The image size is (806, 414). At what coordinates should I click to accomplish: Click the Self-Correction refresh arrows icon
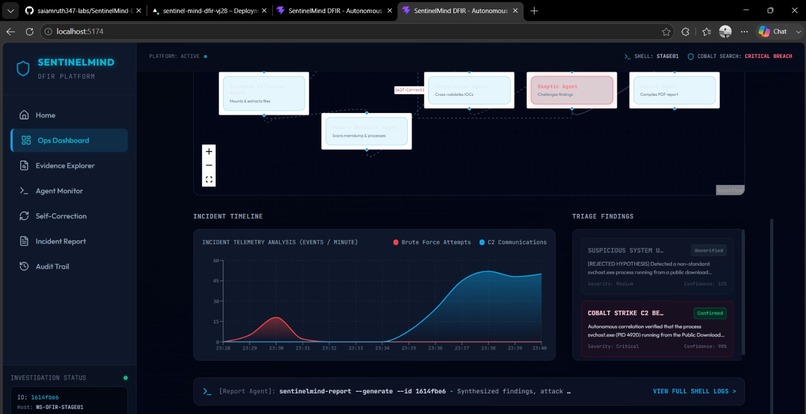24,216
